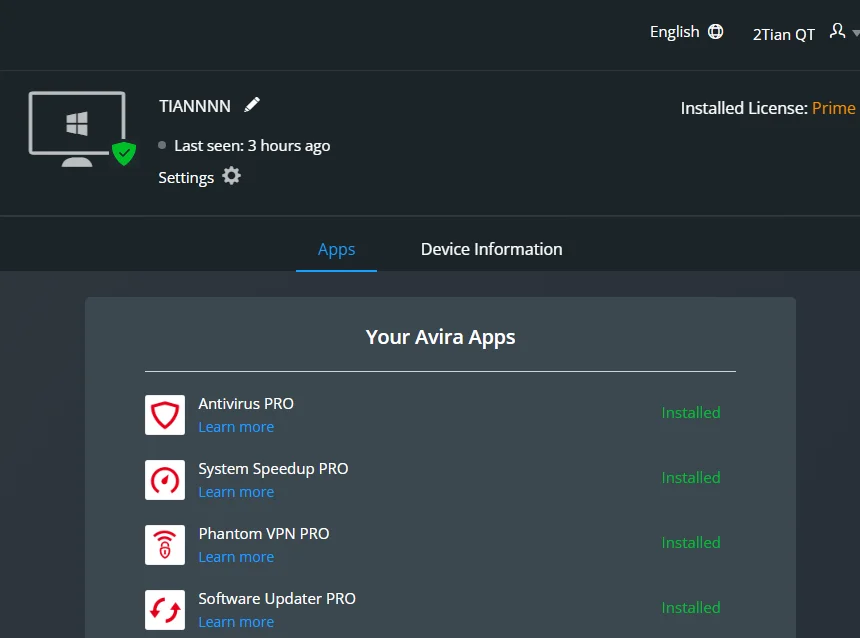This screenshot has height=638, width=860.
Task: Open the Settings gear icon
Action: click(x=231, y=176)
